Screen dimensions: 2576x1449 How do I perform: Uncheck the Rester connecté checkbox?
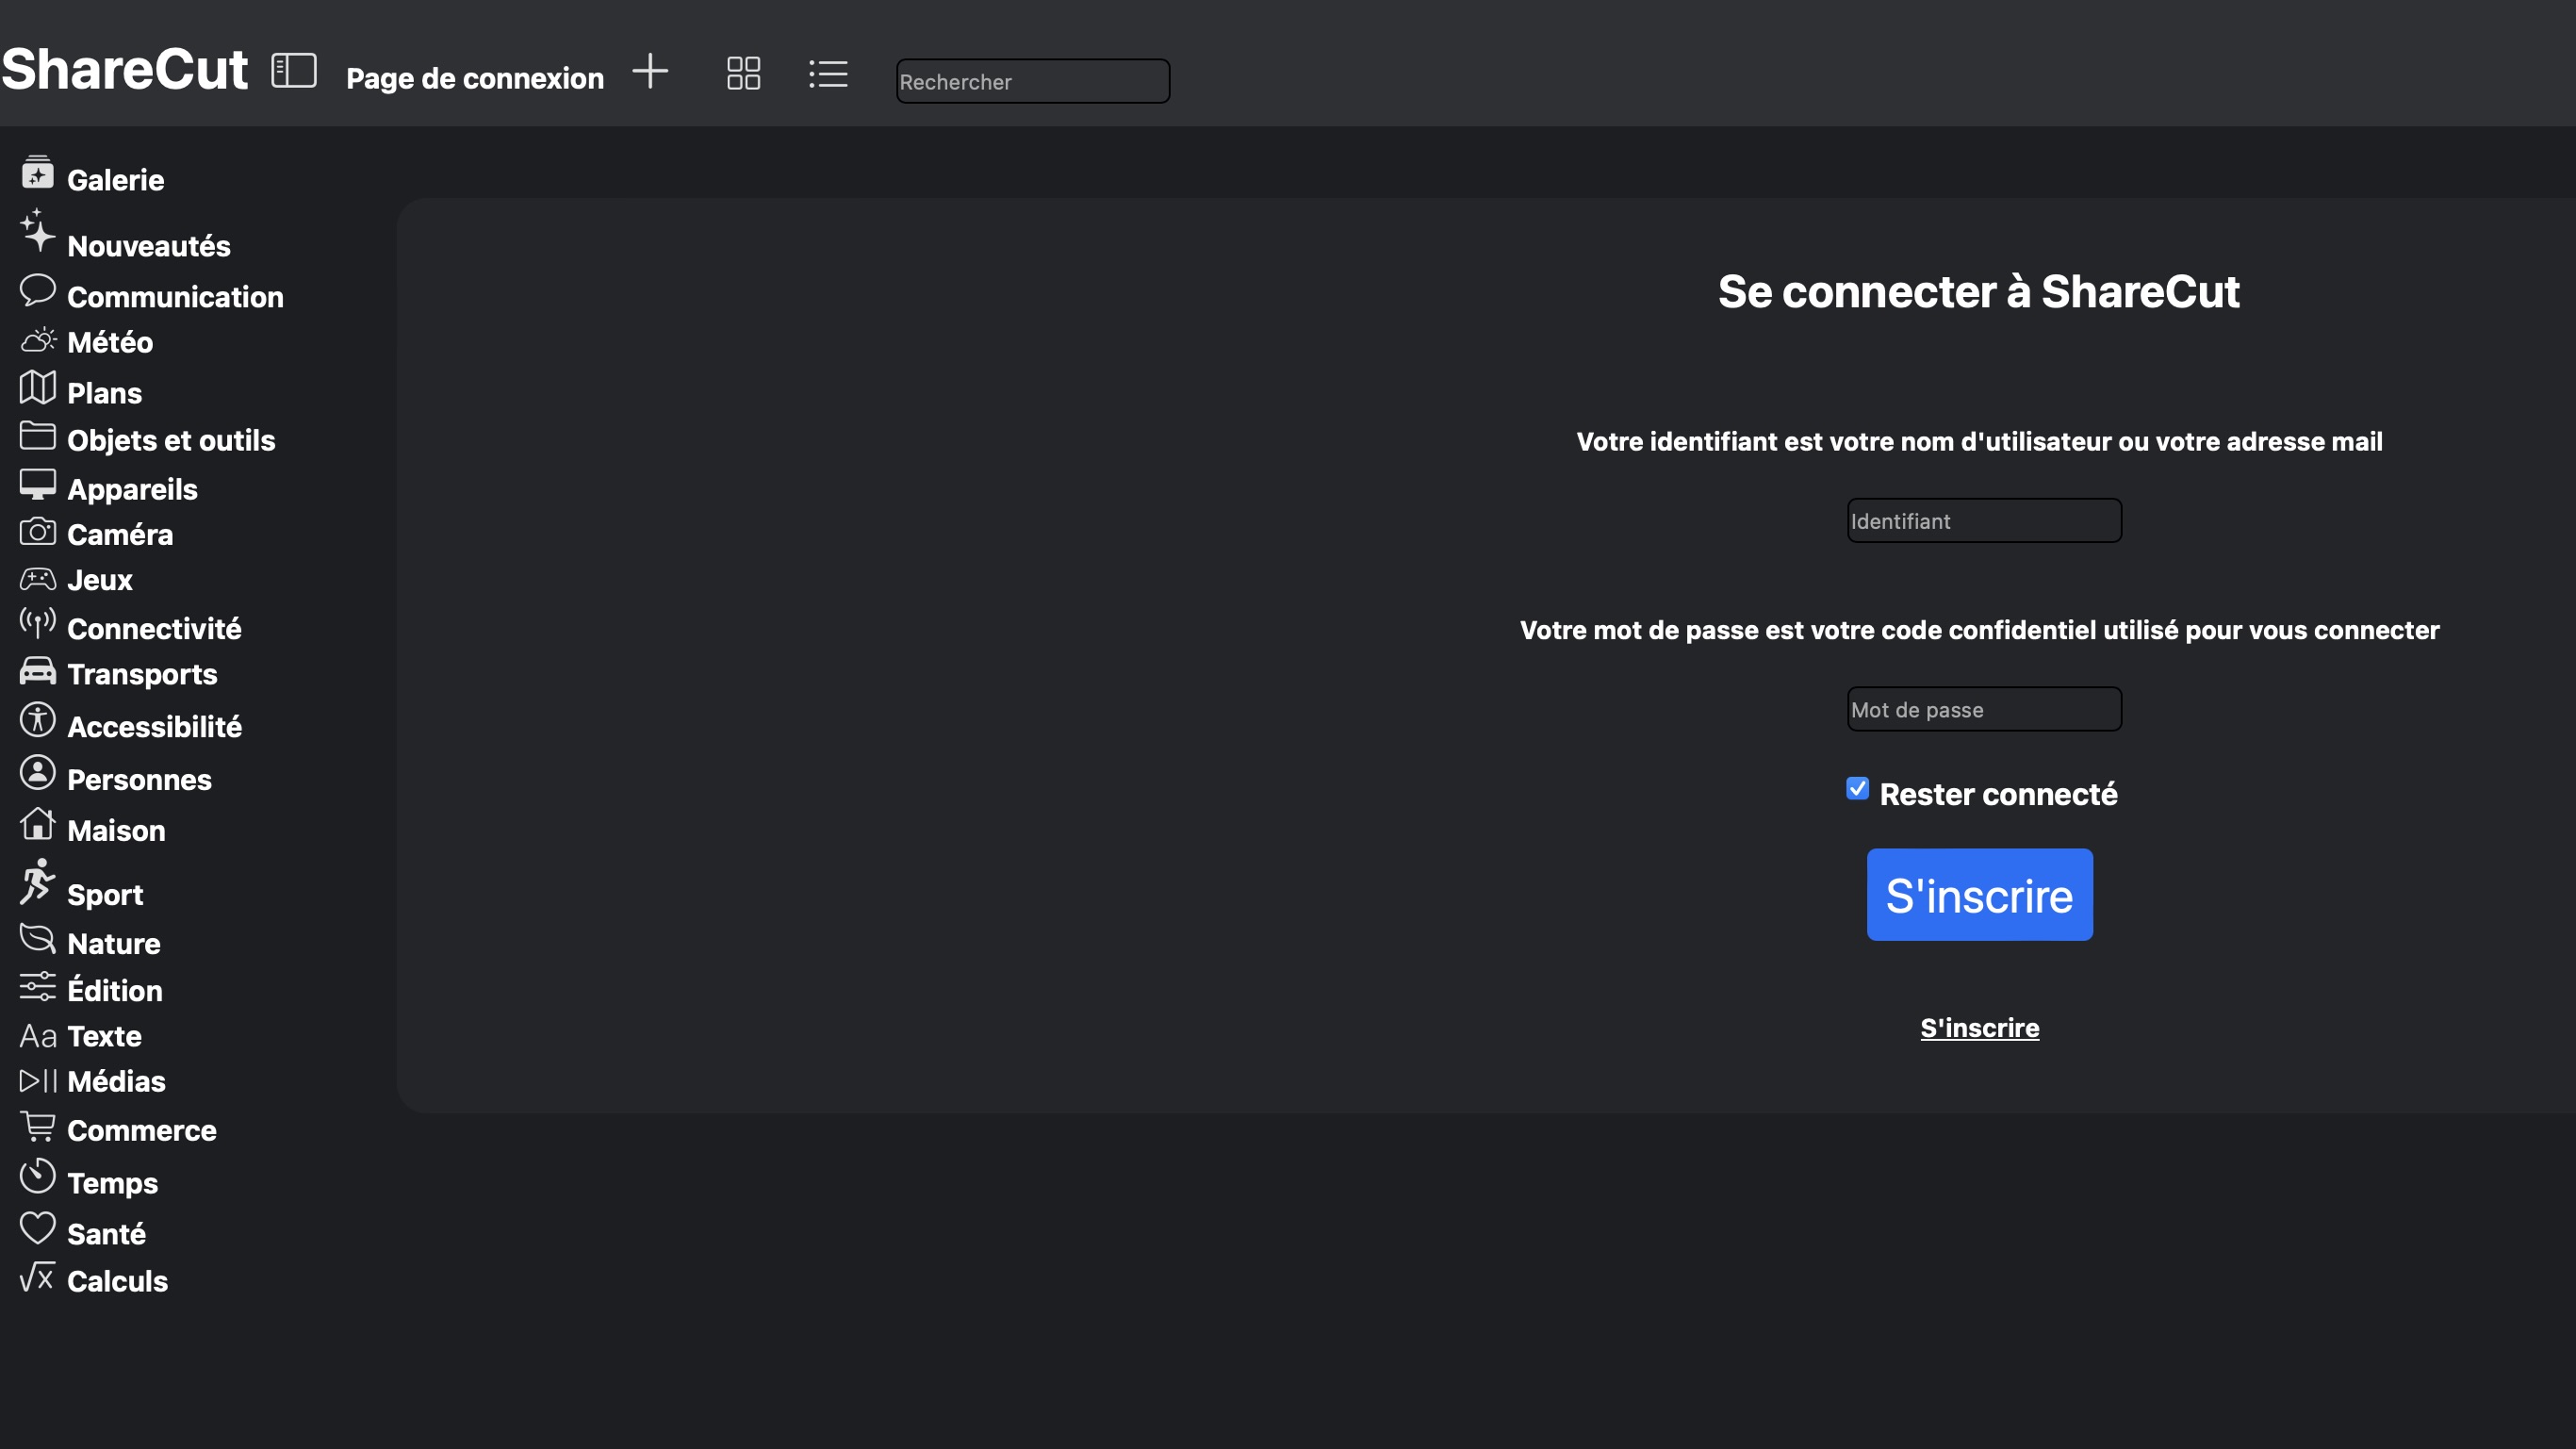pyautogui.click(x=1857, y=789)
